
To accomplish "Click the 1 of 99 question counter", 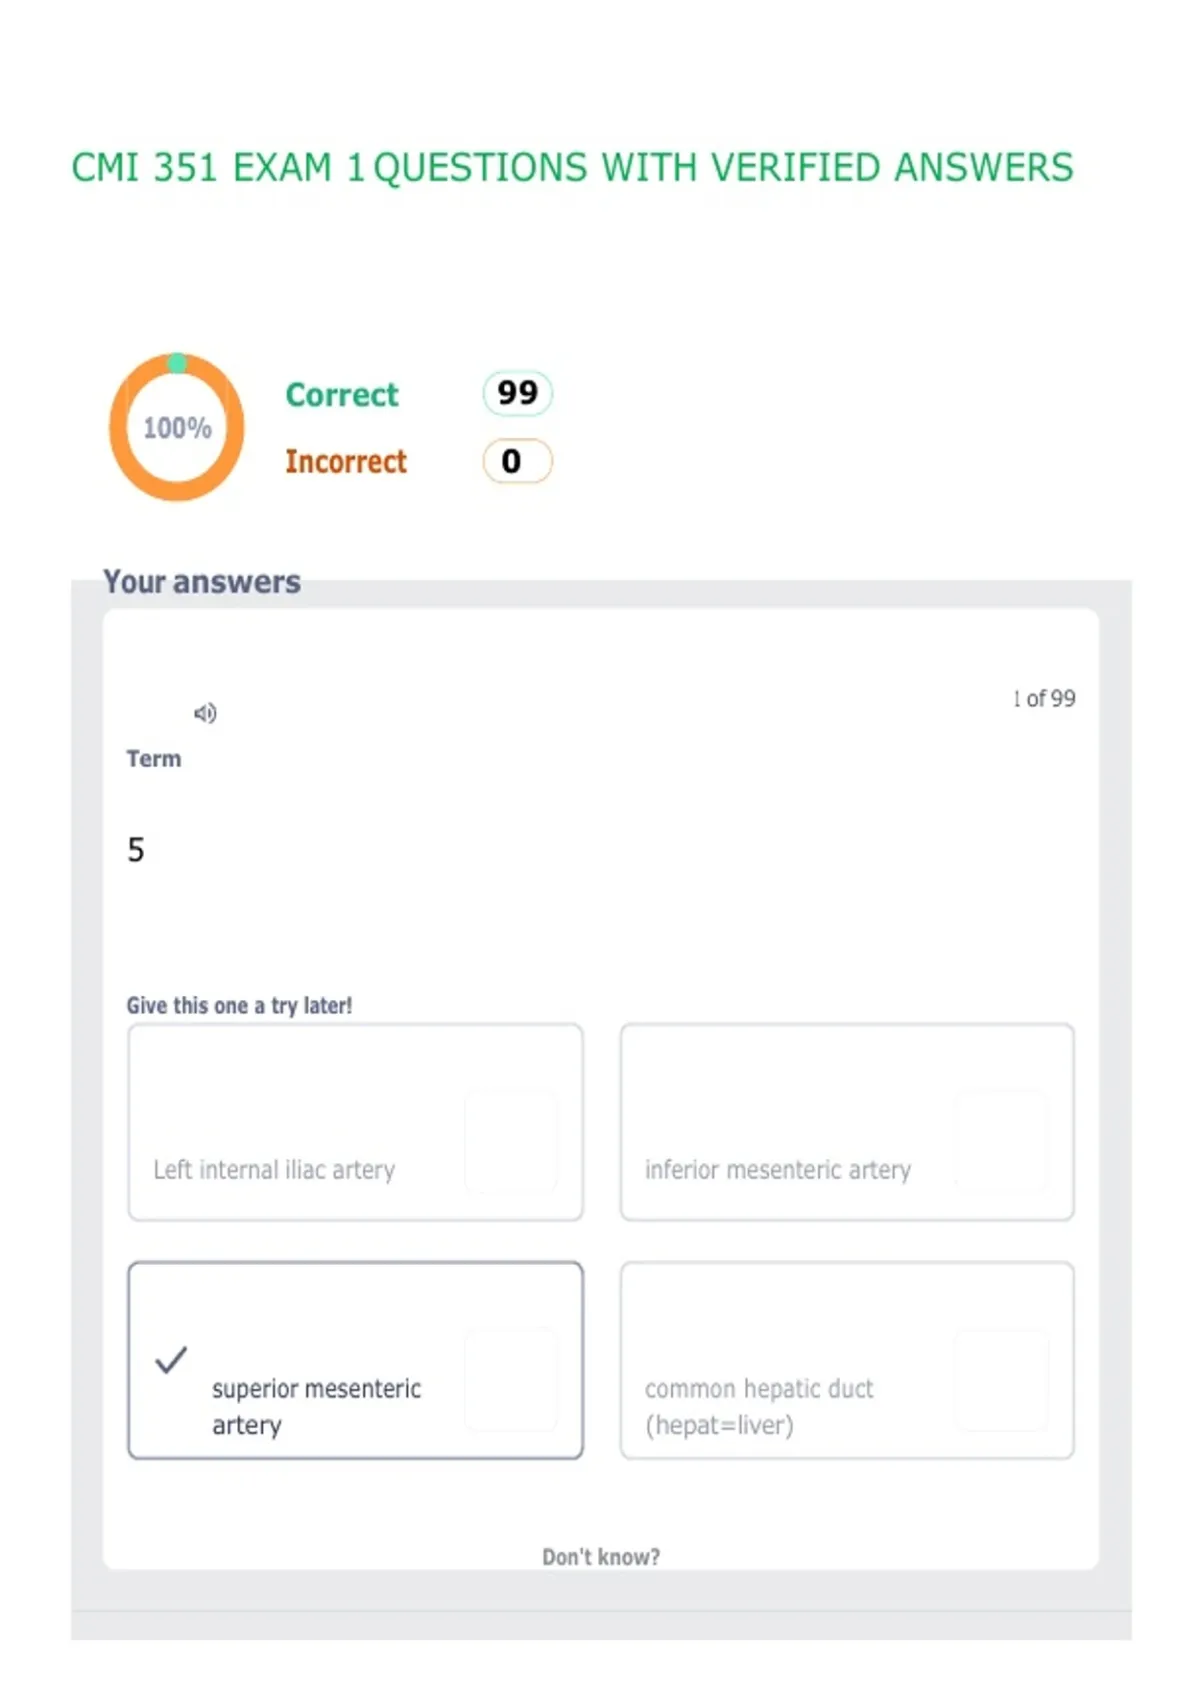I will click(x=1044, y=699).
